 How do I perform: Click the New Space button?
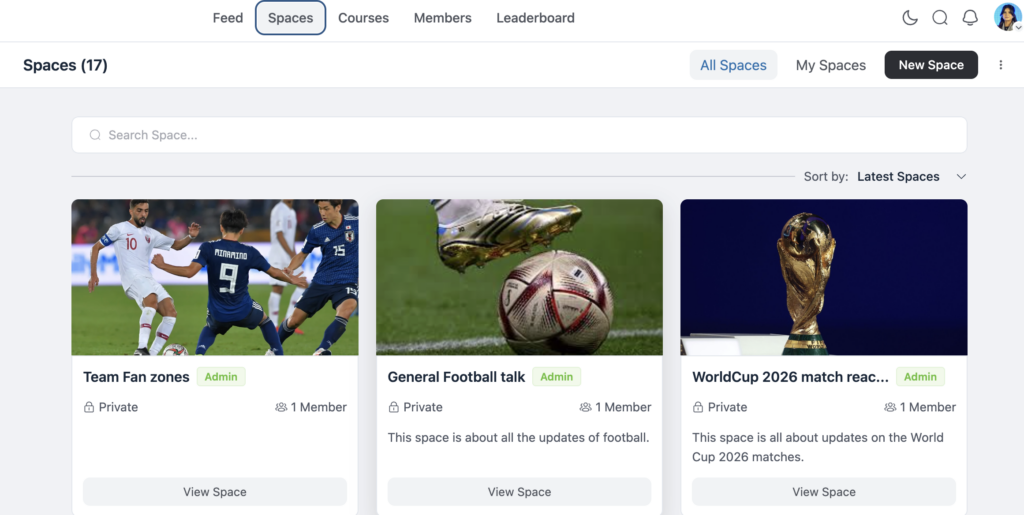931,65
